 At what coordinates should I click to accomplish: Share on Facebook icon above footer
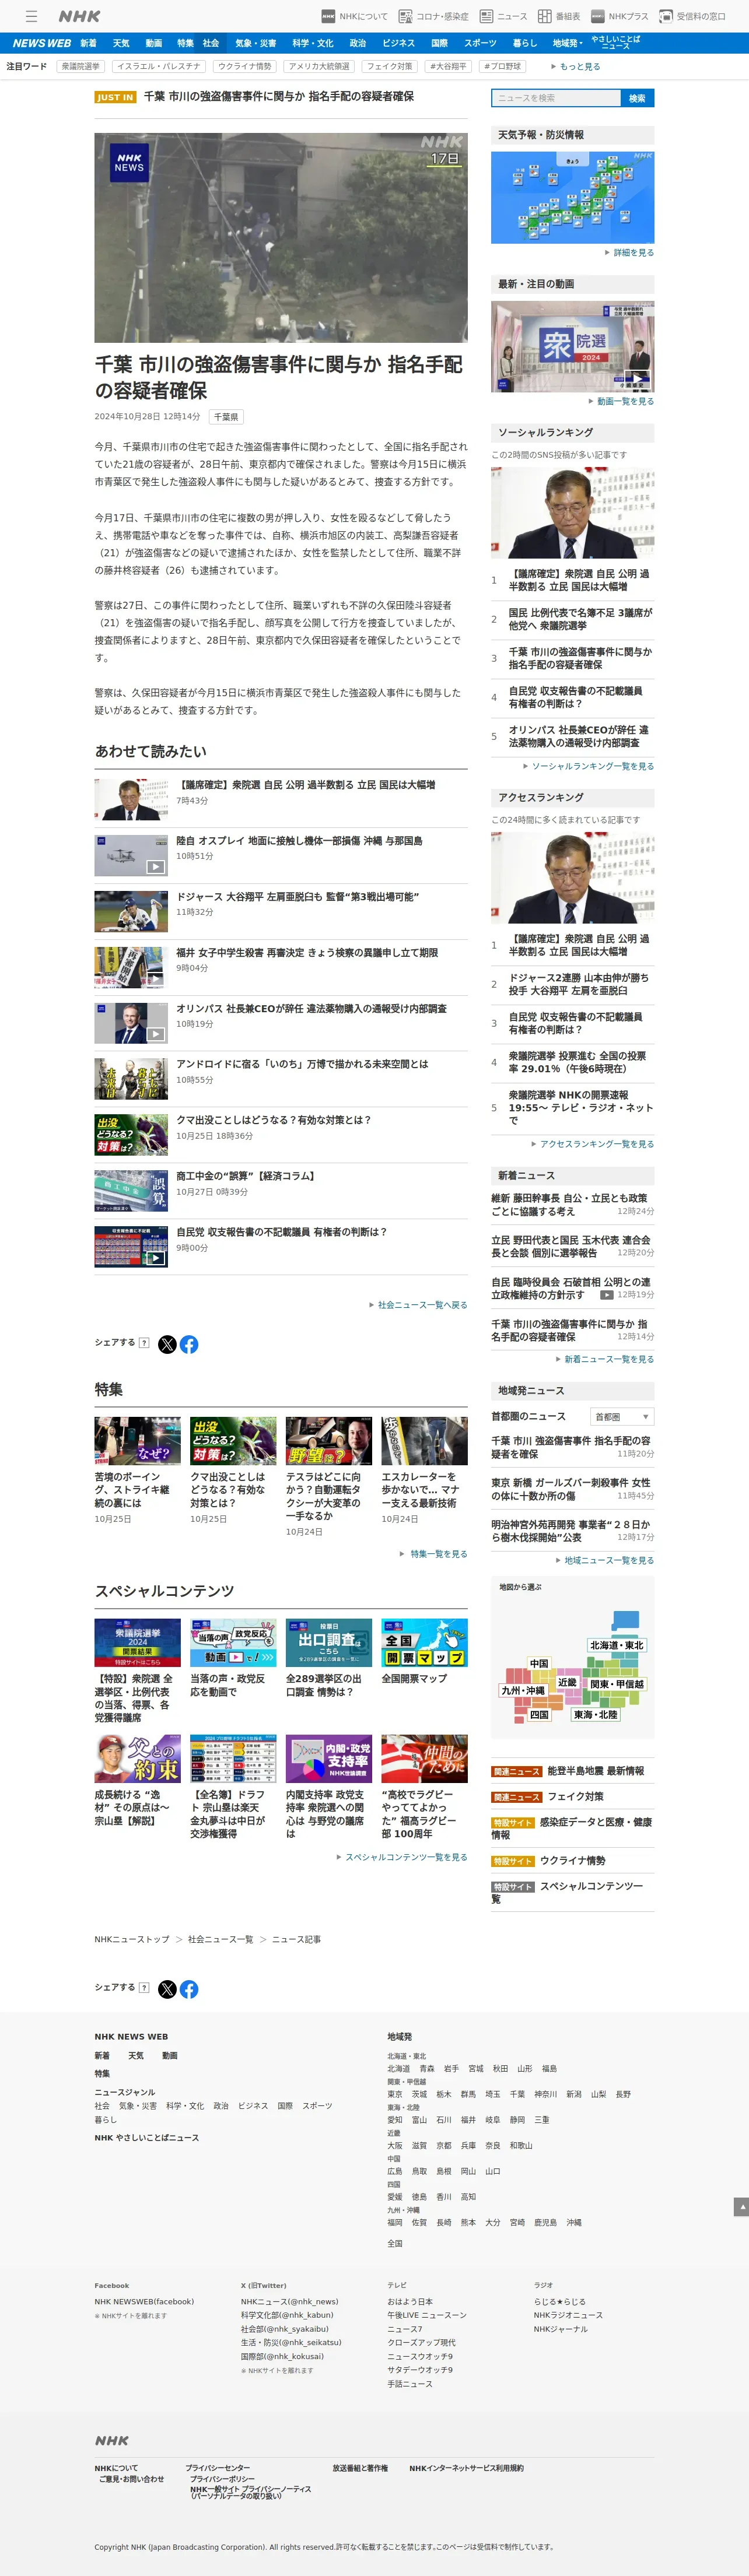tap(189, 1989)
